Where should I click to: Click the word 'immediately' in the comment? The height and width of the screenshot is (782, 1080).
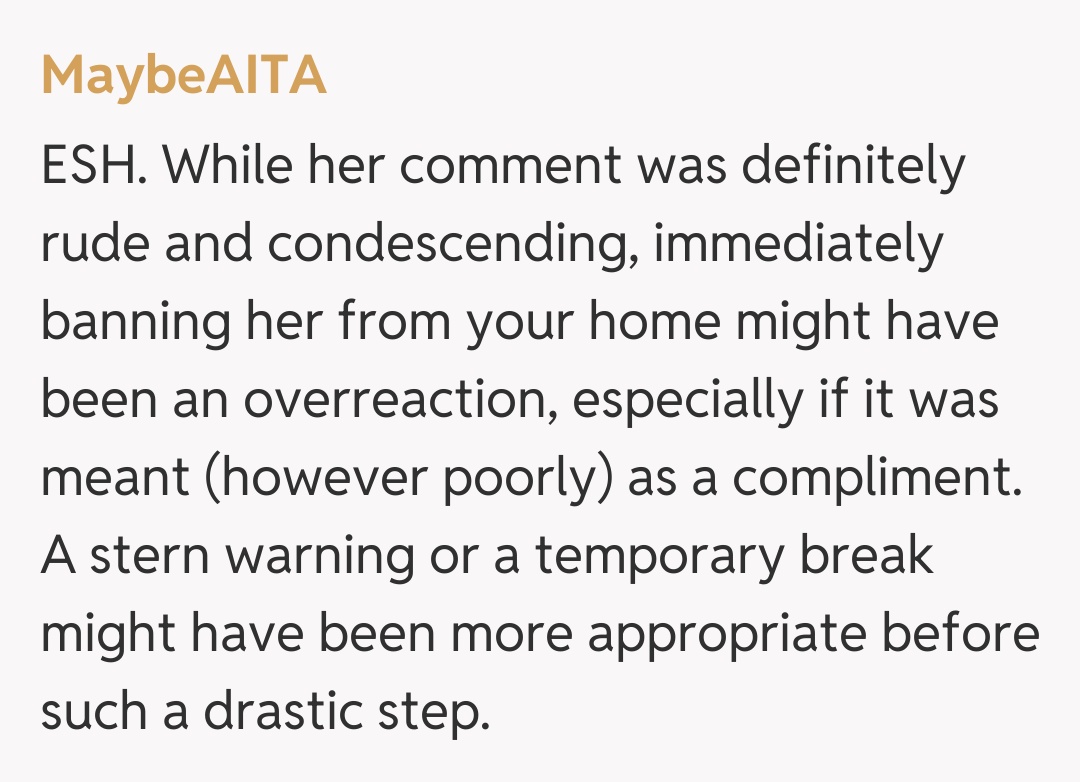click(x=798, y=245)
